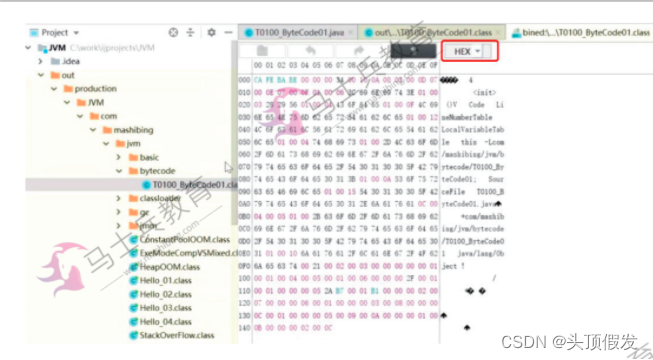The image size is (653, 360).
Task: Select Hello_01.class file
Action: 165,280
